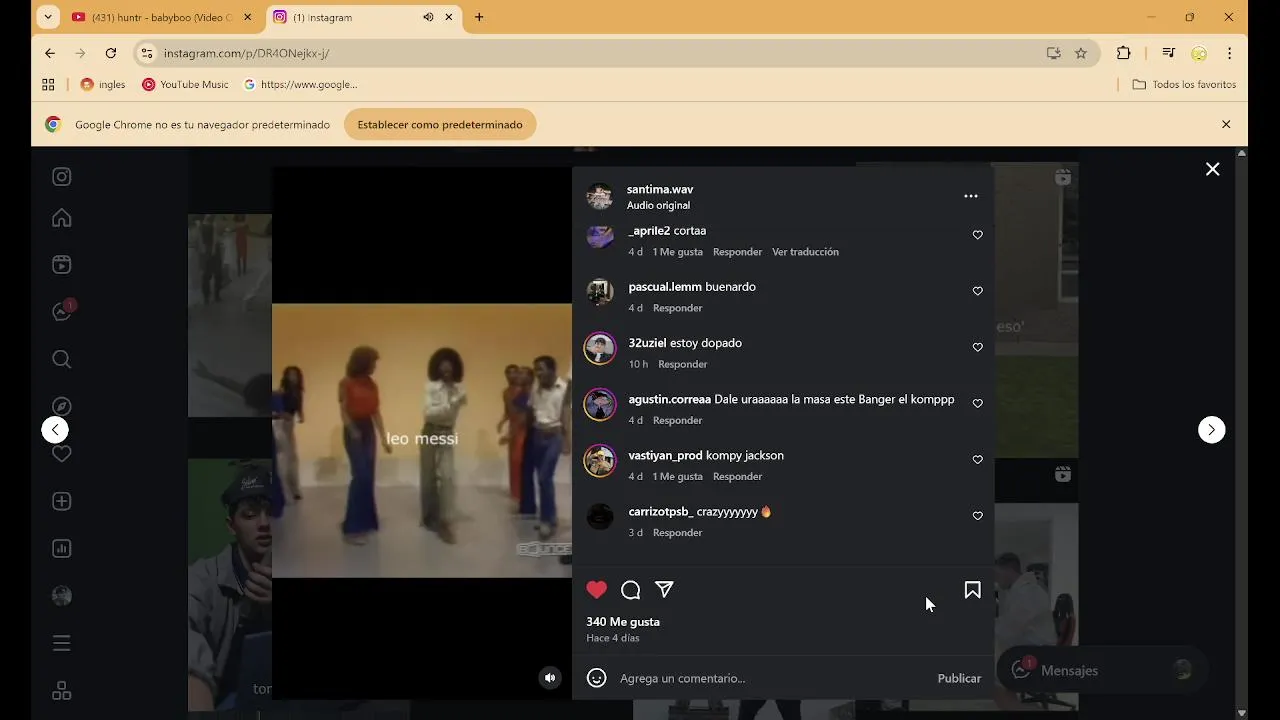Like the comment by pascual.lemm

point(978,291)
